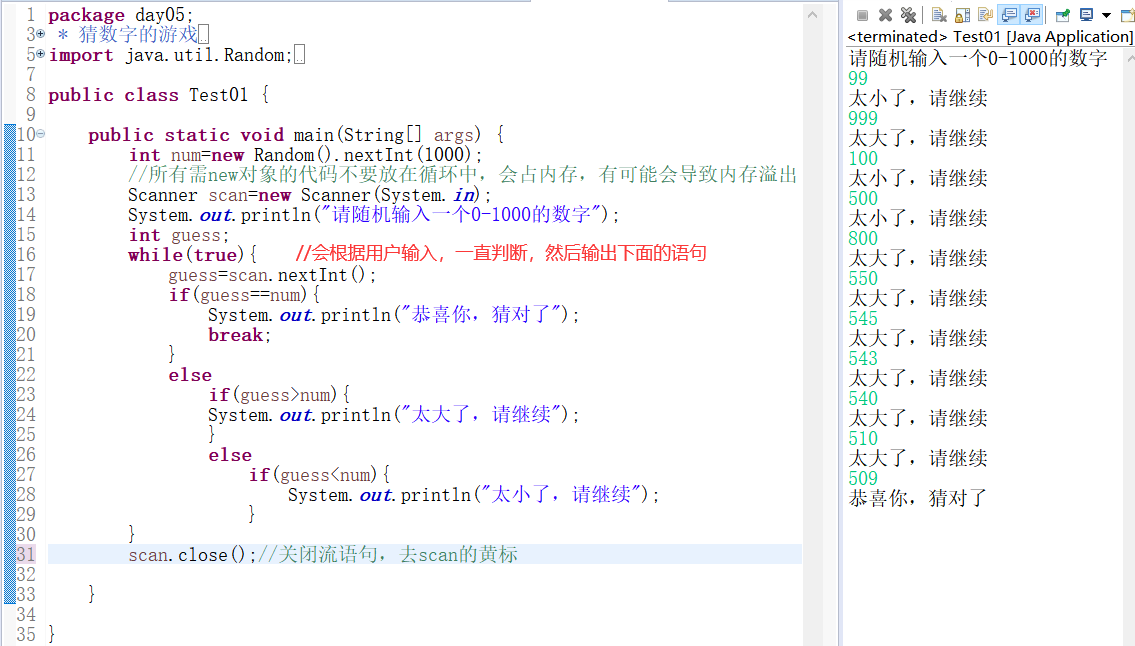This screenshot has width=1135, height=646.
Task: Click console output 恭喜你，猜对了
Action: point(918,498)
